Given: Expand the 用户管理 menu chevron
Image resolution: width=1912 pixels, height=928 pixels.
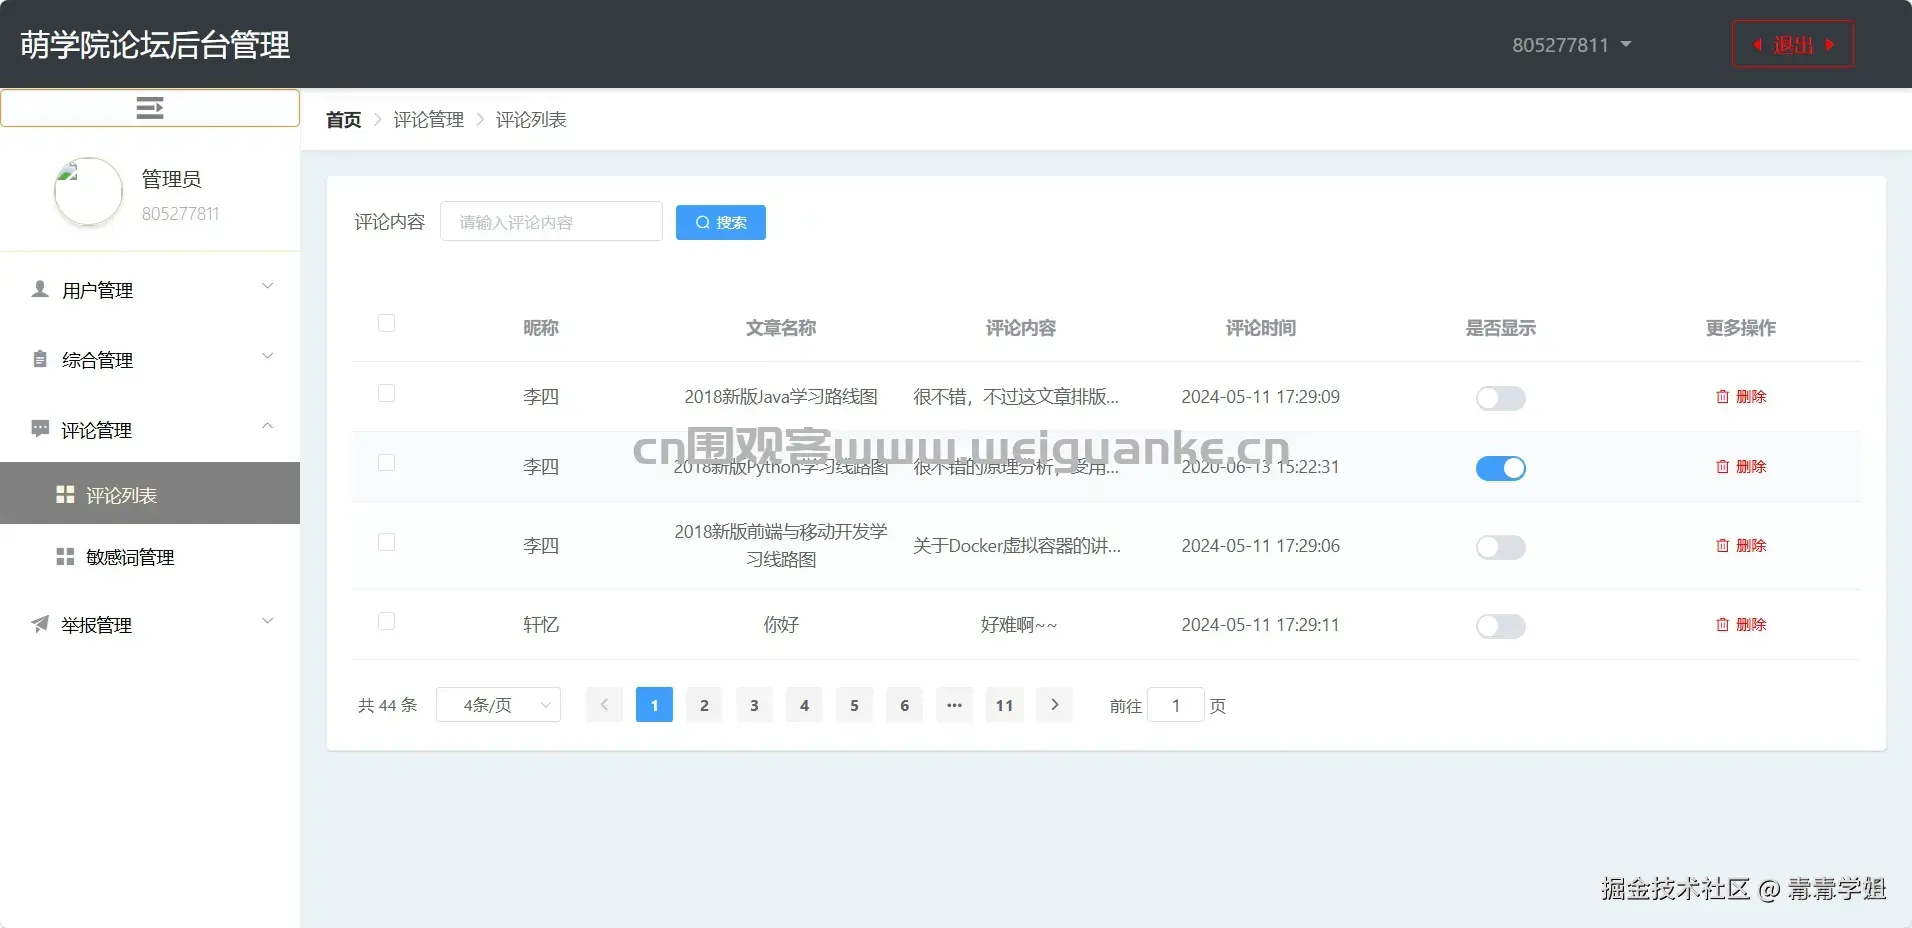Looking at the screenshot, I should pyautogui.click(x=267, y=286).
